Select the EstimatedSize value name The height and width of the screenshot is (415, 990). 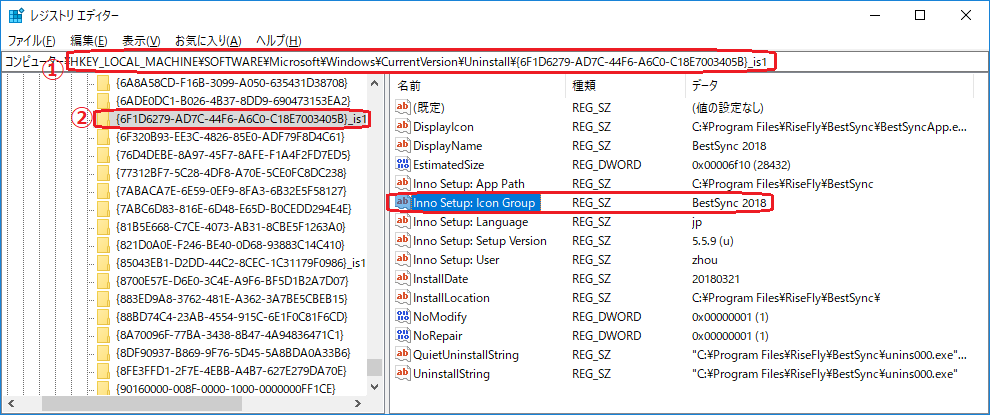[449, 164]
